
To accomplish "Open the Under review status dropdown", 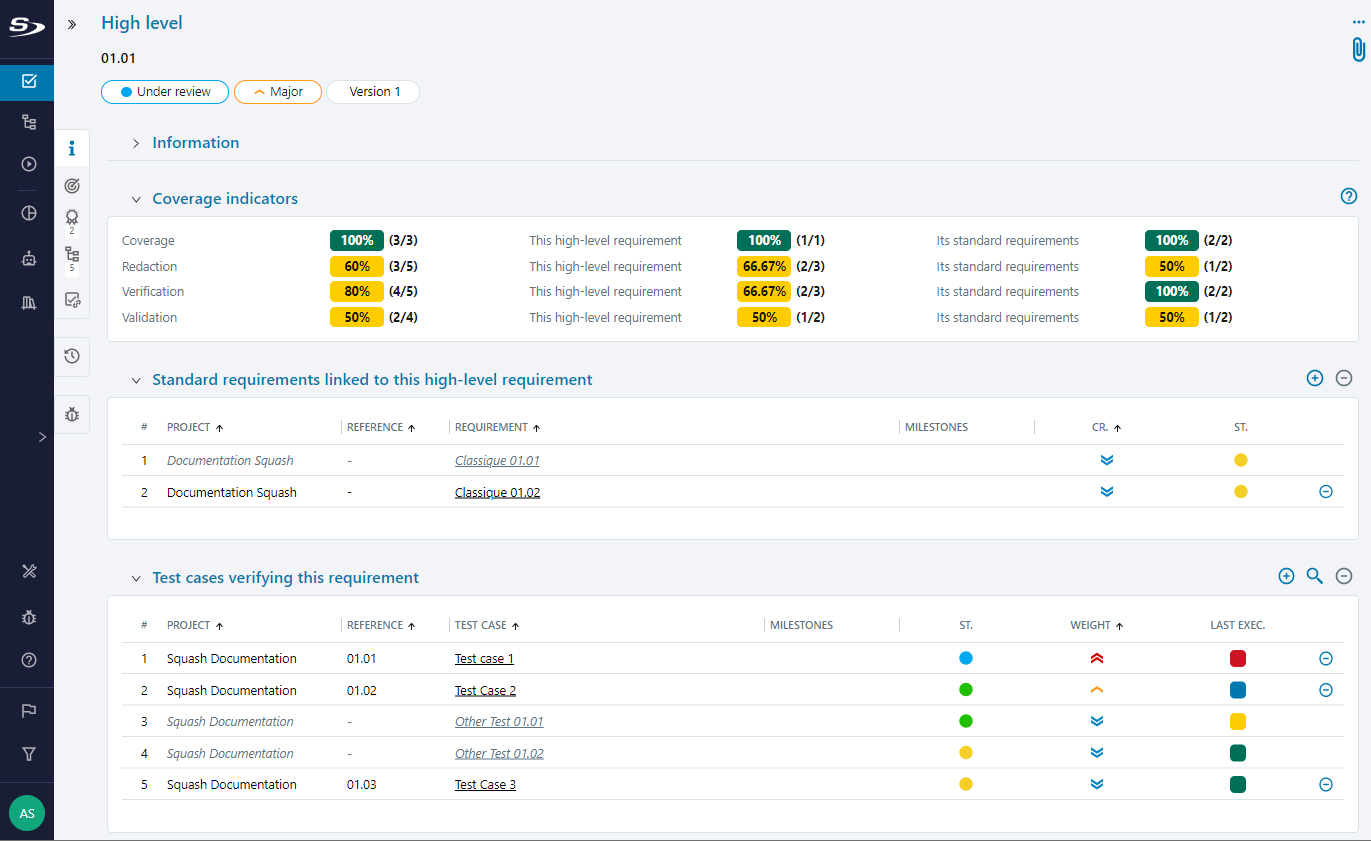I will 165,92.
